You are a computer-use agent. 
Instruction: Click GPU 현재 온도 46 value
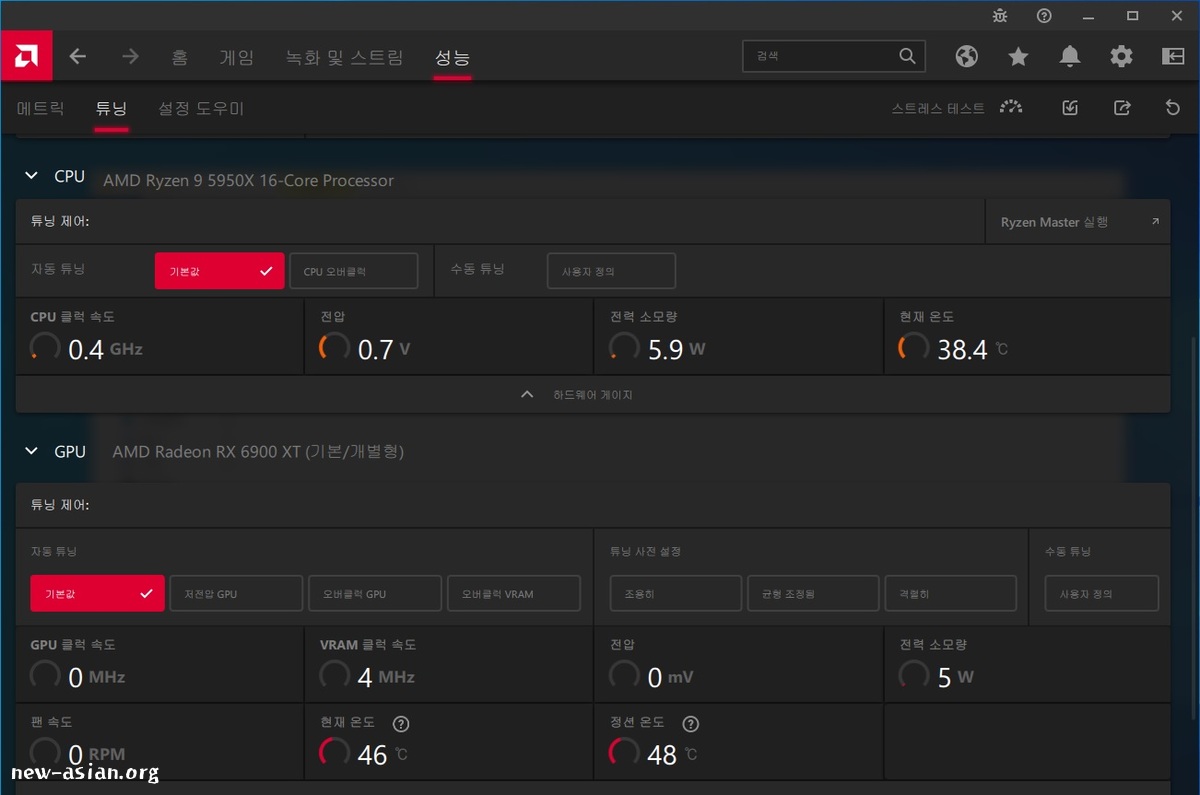click(382, 755)
